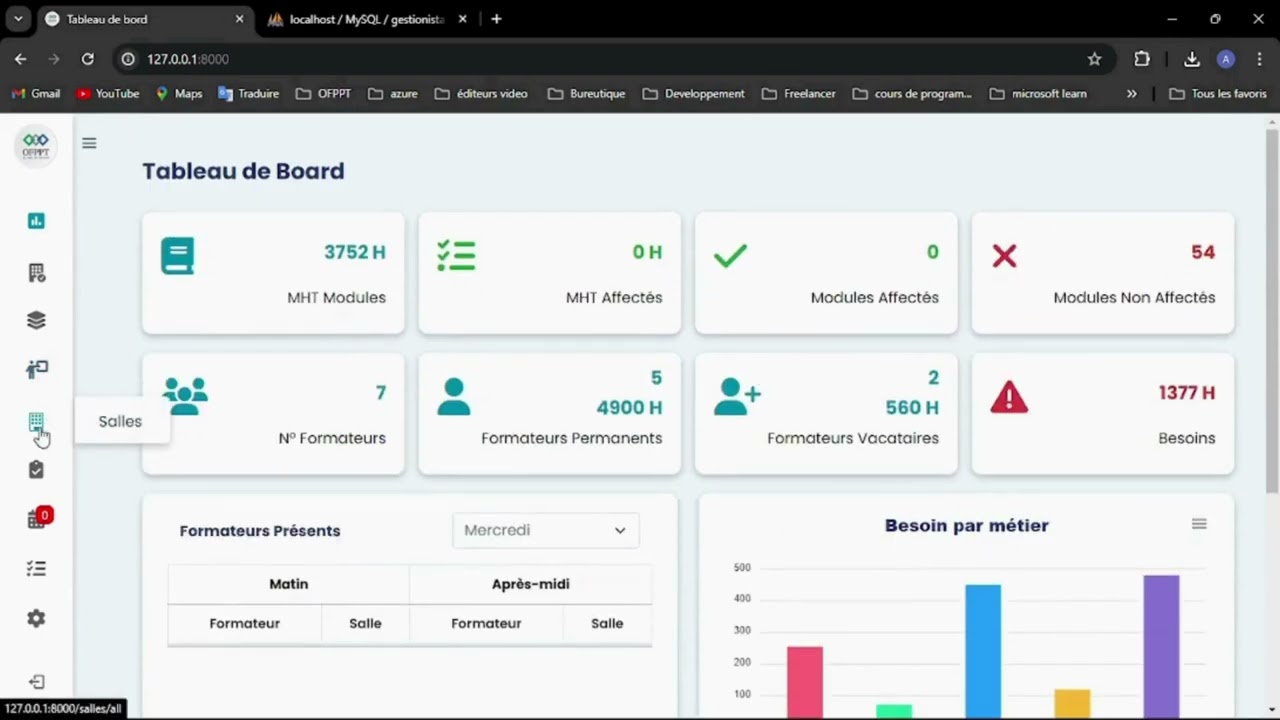Open the azure bookmarks folder
This screenshot has height=720, width=1280.
393,94
